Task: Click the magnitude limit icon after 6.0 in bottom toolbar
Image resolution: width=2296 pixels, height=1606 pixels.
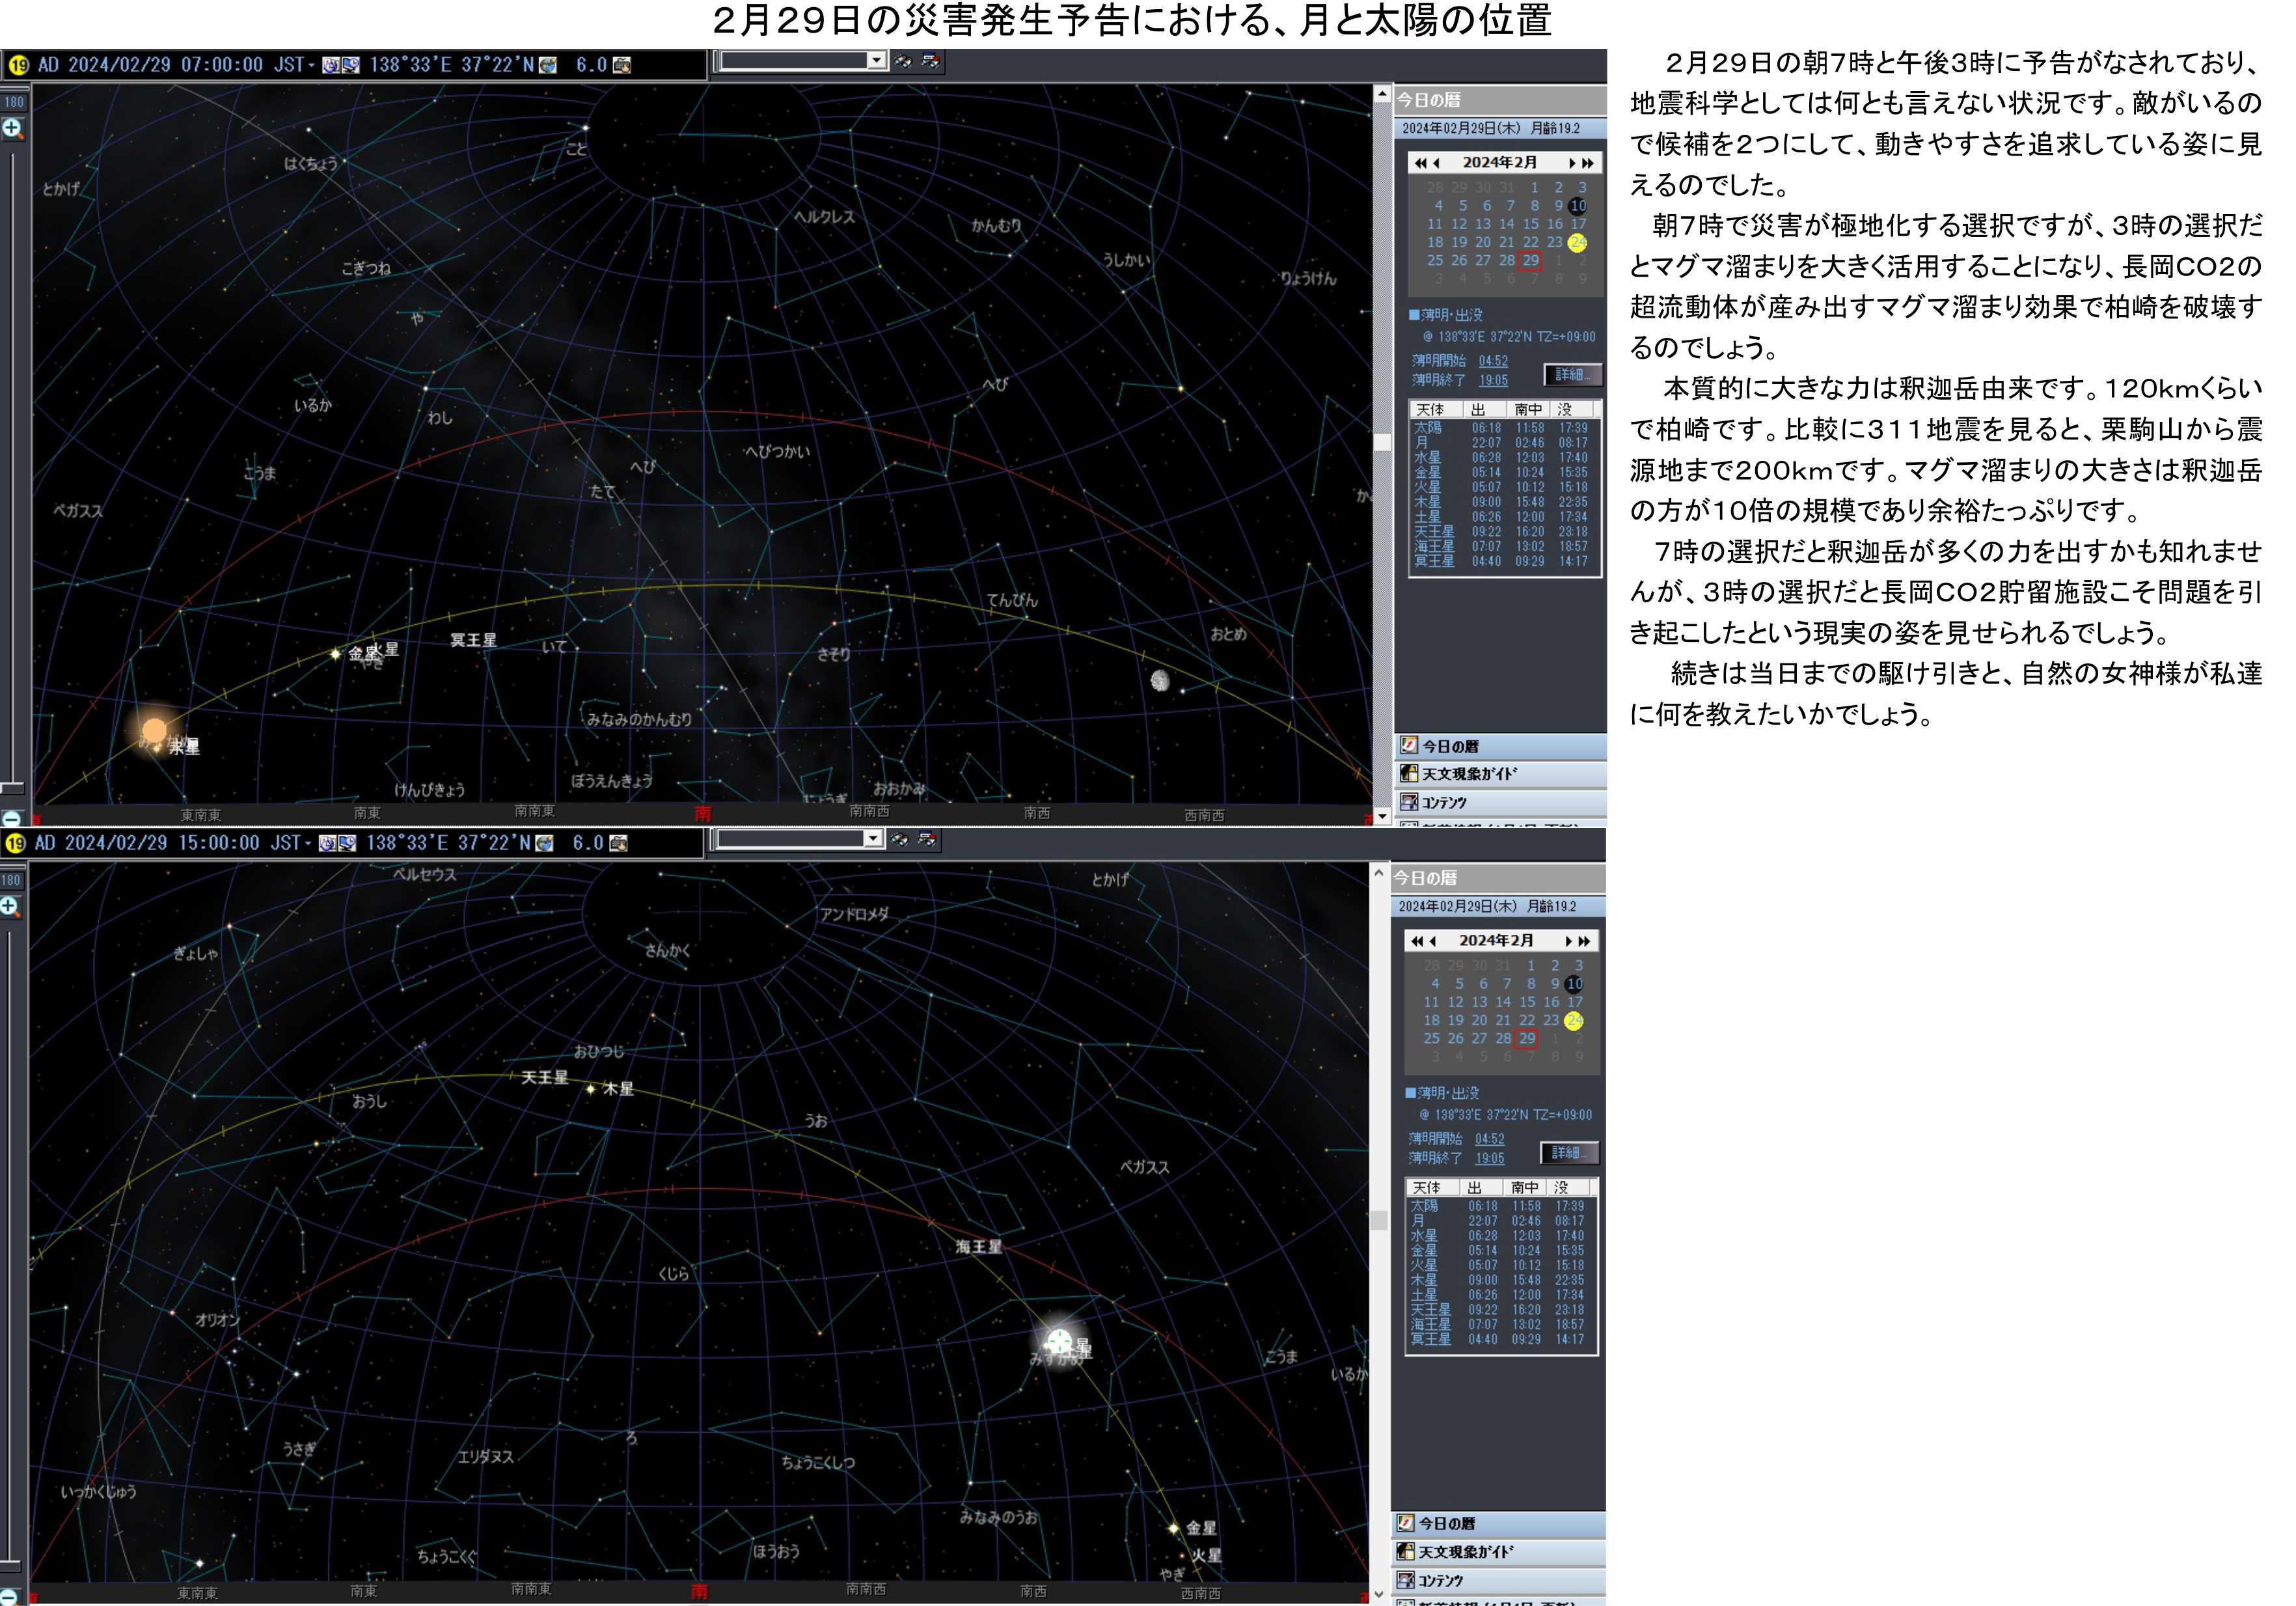Action: pyautogui.click(x=619, y=843)
